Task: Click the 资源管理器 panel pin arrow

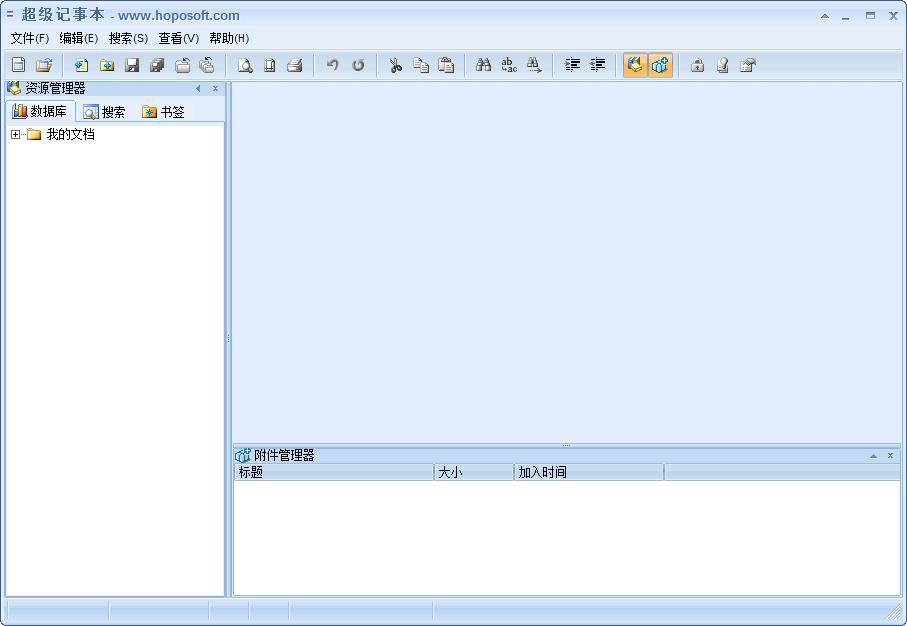Action: (x=198, y=89)
